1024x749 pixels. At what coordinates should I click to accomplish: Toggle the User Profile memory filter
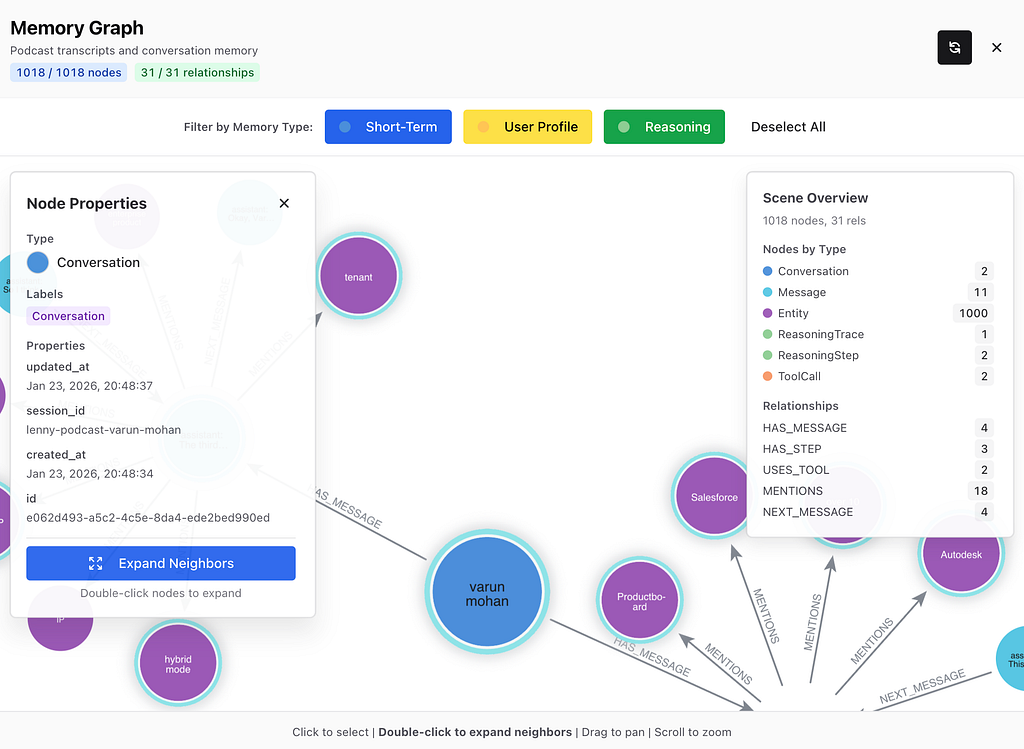point(527,127)
